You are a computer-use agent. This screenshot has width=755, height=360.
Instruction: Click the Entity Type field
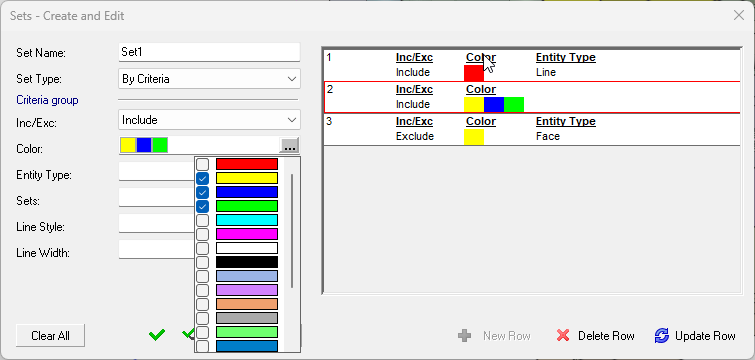pyautogui.click(x=156, y=172)
